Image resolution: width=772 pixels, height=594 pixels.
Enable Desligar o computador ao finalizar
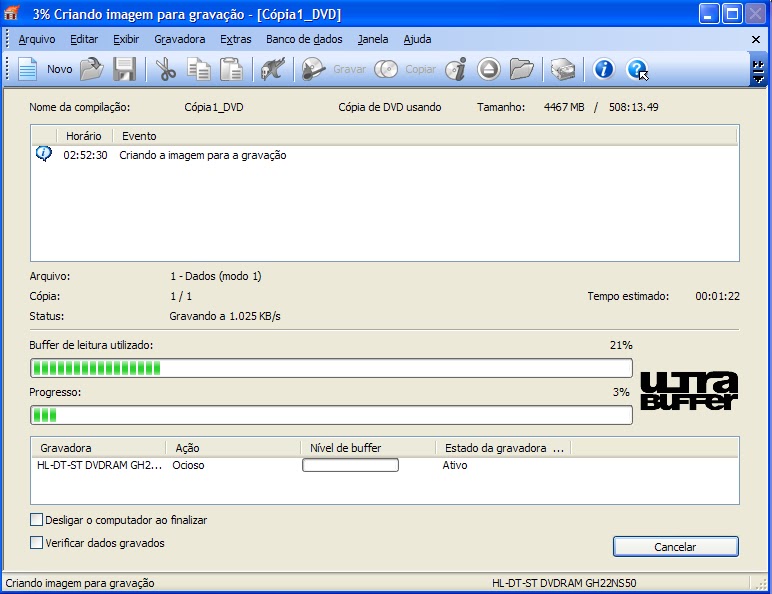36,520
